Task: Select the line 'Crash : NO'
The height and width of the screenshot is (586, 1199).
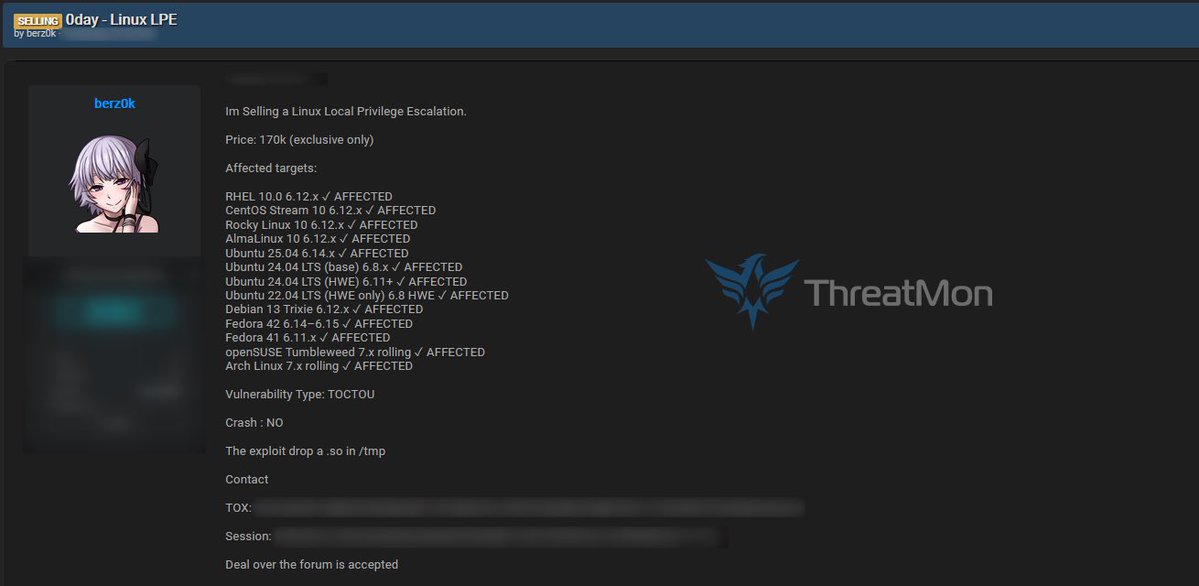Action: [254, 423]
